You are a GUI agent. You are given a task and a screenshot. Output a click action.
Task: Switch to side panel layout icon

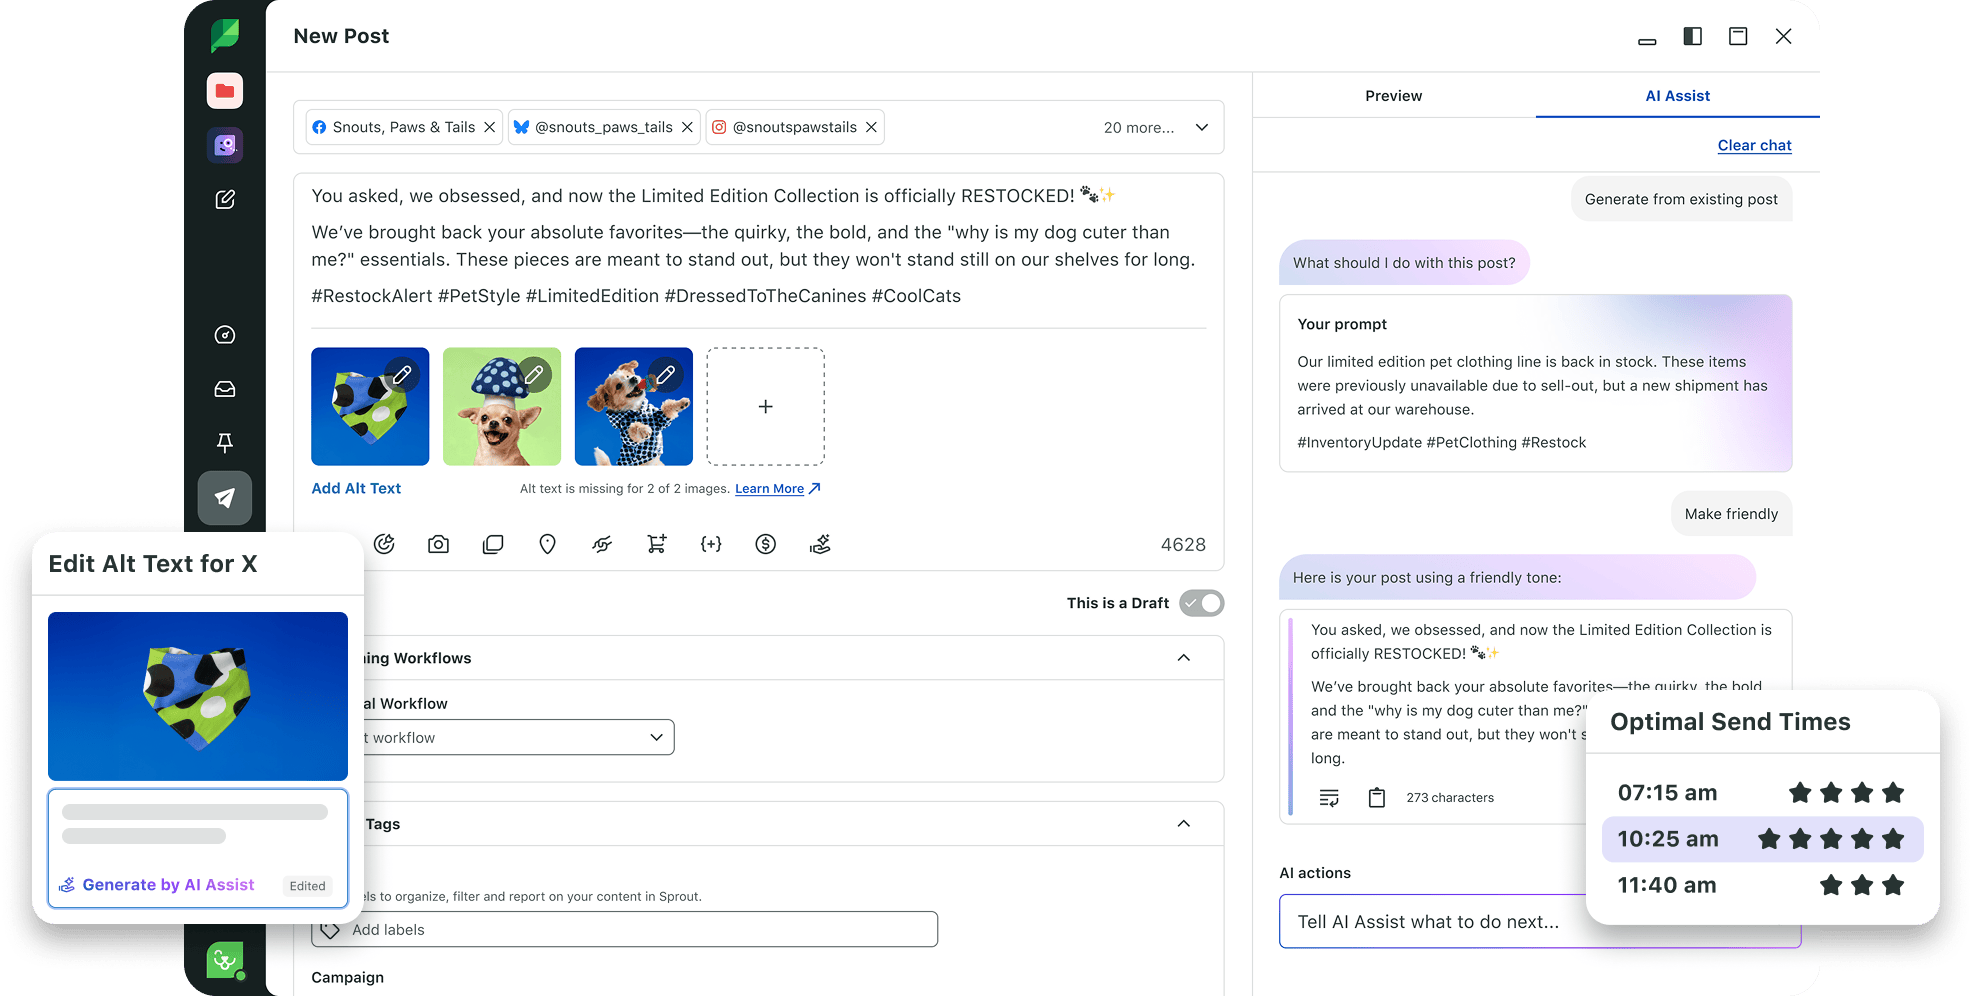click(x=1693, y=36)
